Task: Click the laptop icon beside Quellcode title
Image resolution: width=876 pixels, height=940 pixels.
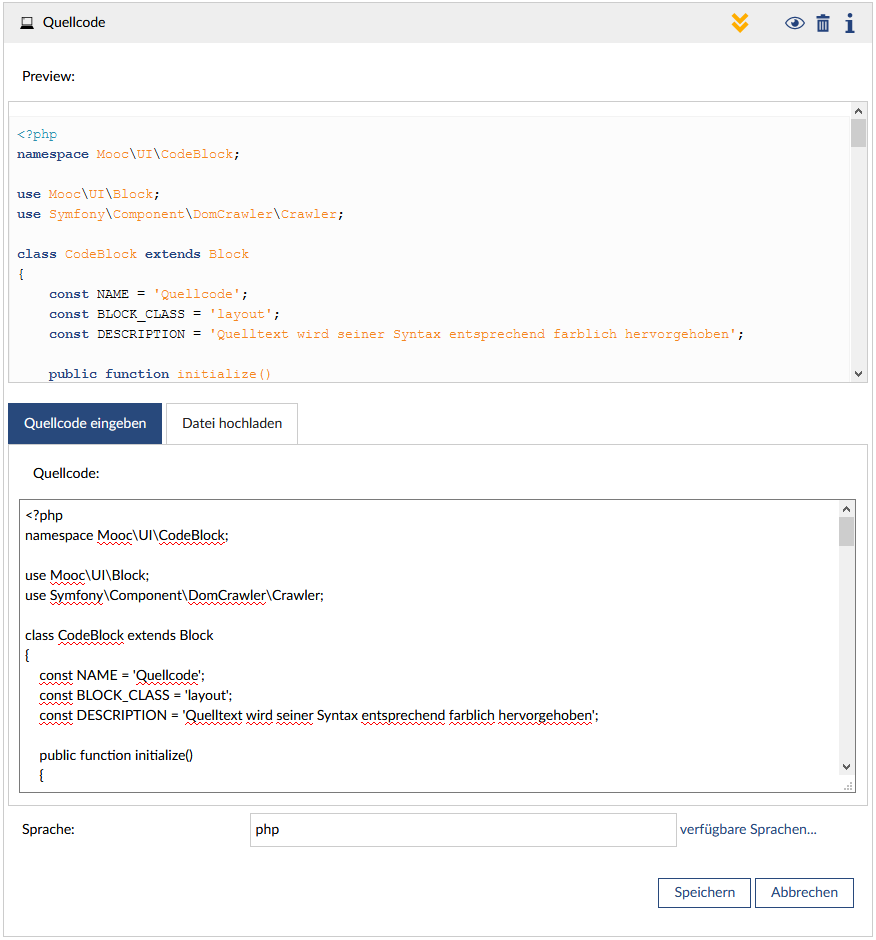Action: [27, 22]
